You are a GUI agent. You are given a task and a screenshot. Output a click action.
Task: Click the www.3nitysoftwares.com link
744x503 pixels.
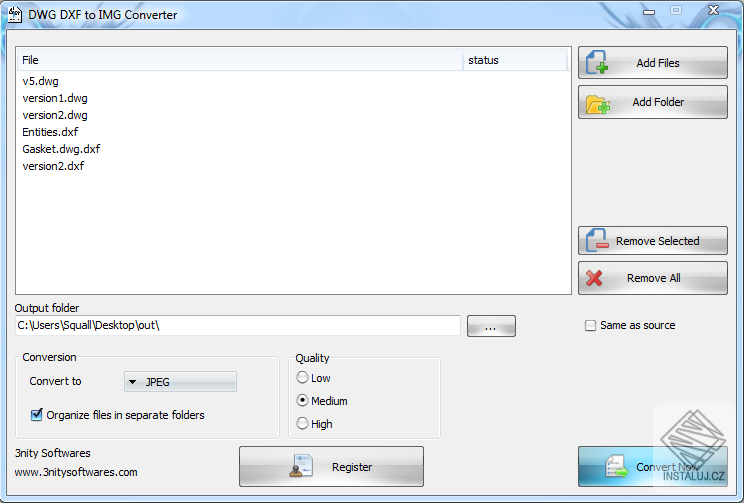(x=76, y=472)
